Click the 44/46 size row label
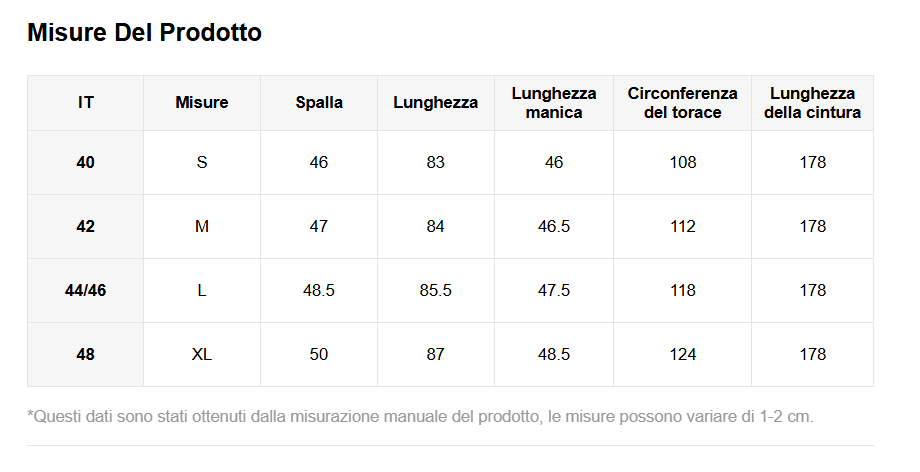The height and width of the screenshot is (472, 920). 86,290
